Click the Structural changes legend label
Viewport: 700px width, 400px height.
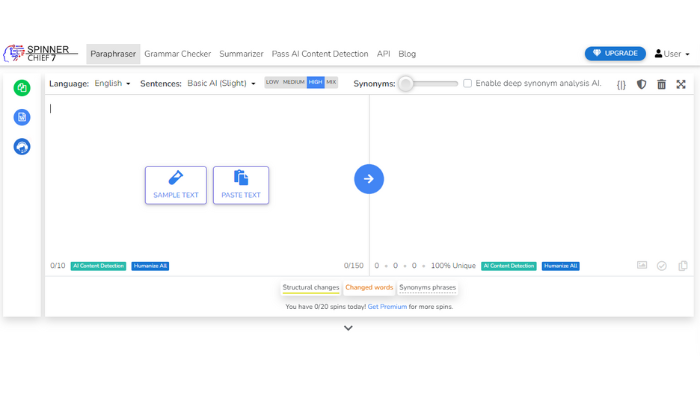(x=311, y=288)
